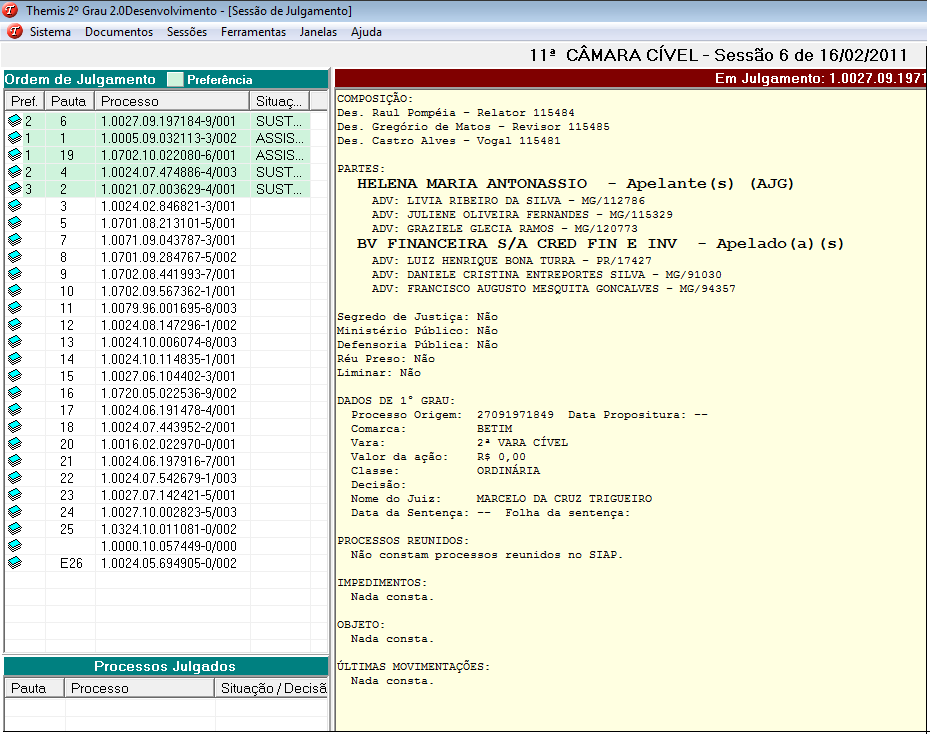Click book icon for process 1.0702.09.567362-1/001
This screenshot has width=930, height=736.
[15, 291]
